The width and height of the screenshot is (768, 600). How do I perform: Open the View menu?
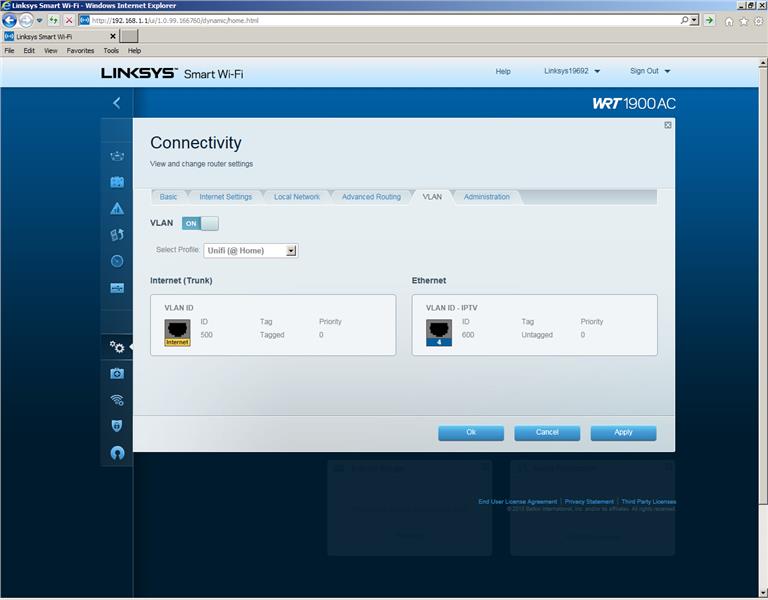pos(50,50)
